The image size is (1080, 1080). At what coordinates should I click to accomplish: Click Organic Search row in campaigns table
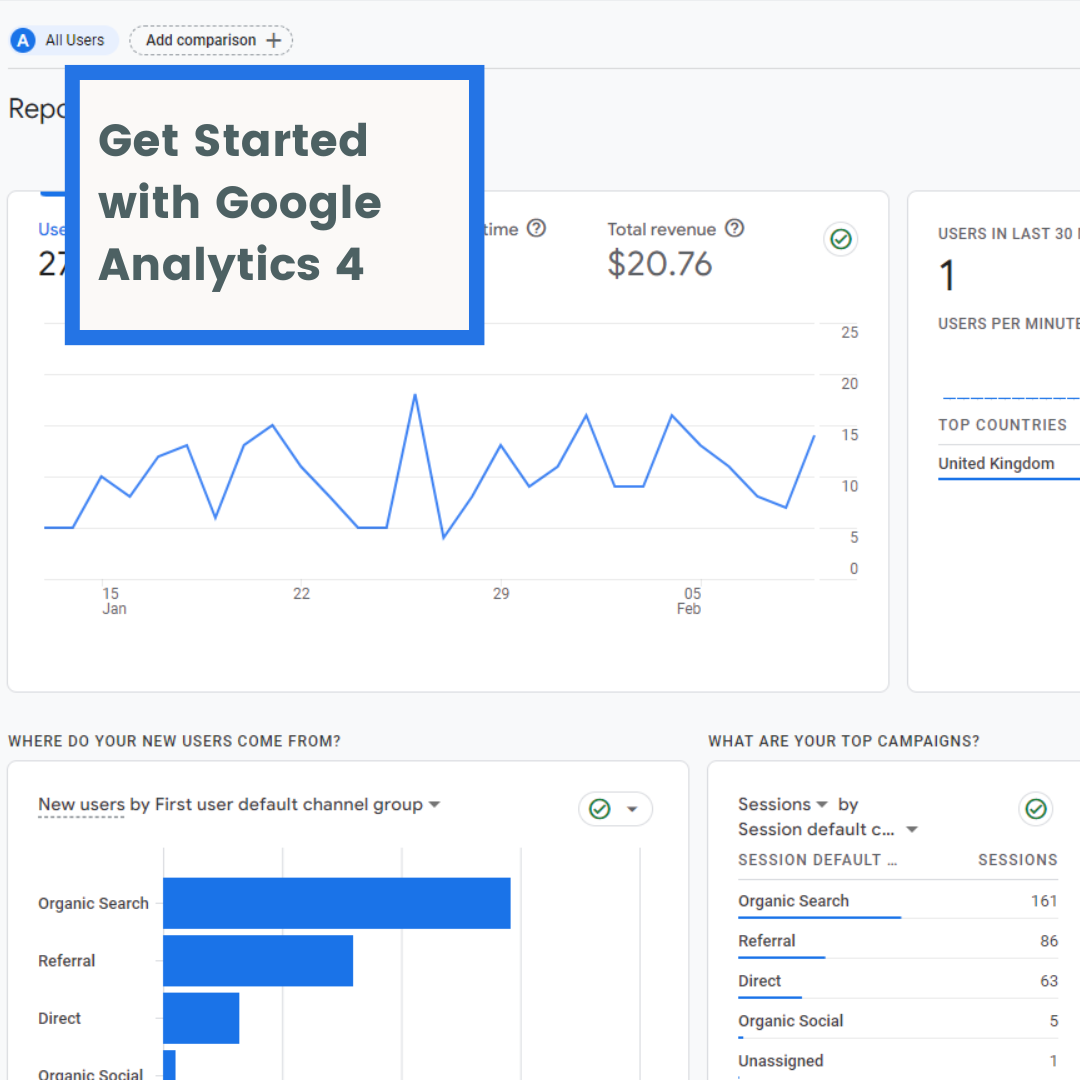coord(897,901)
